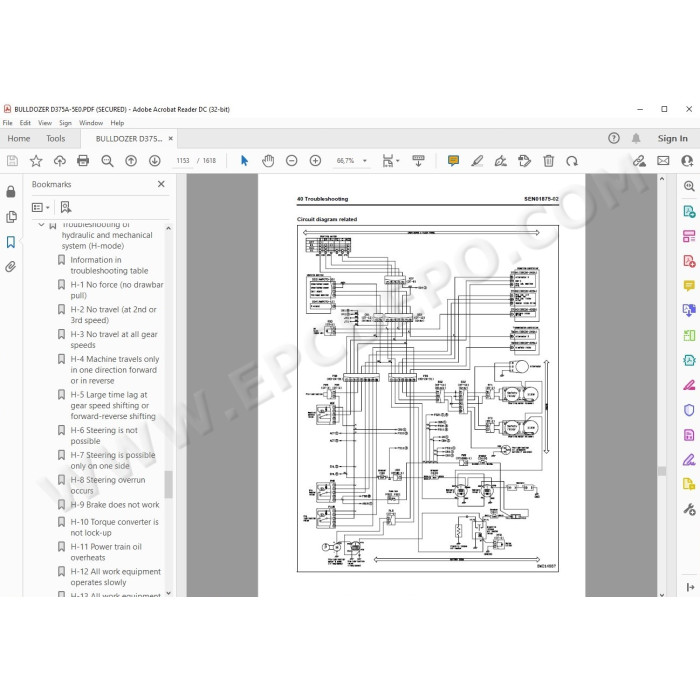Screen dimensions: 700x700
Task: Open the Sign menu
Action: coord(65,123)
